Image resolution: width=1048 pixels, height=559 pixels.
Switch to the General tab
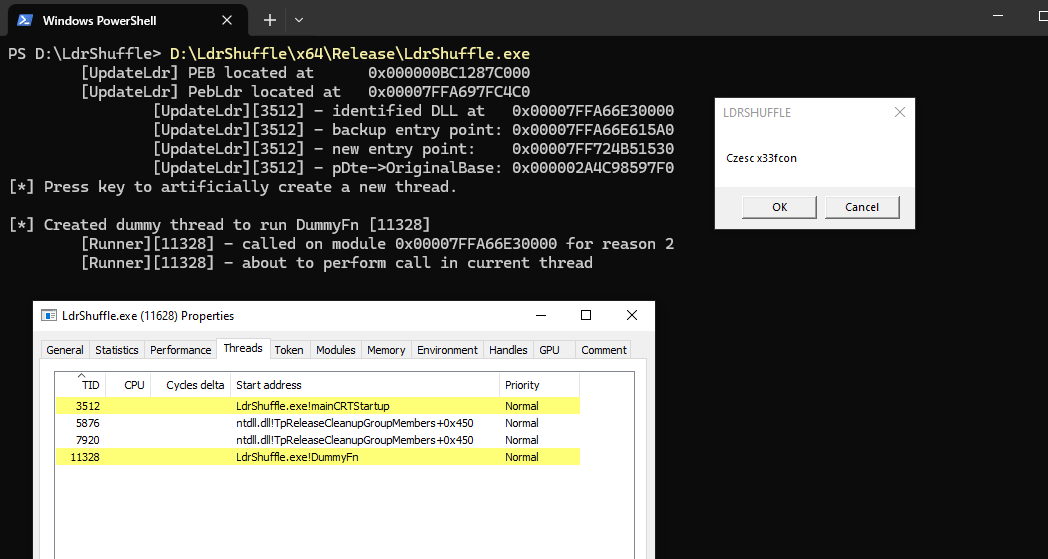[65, 350]
